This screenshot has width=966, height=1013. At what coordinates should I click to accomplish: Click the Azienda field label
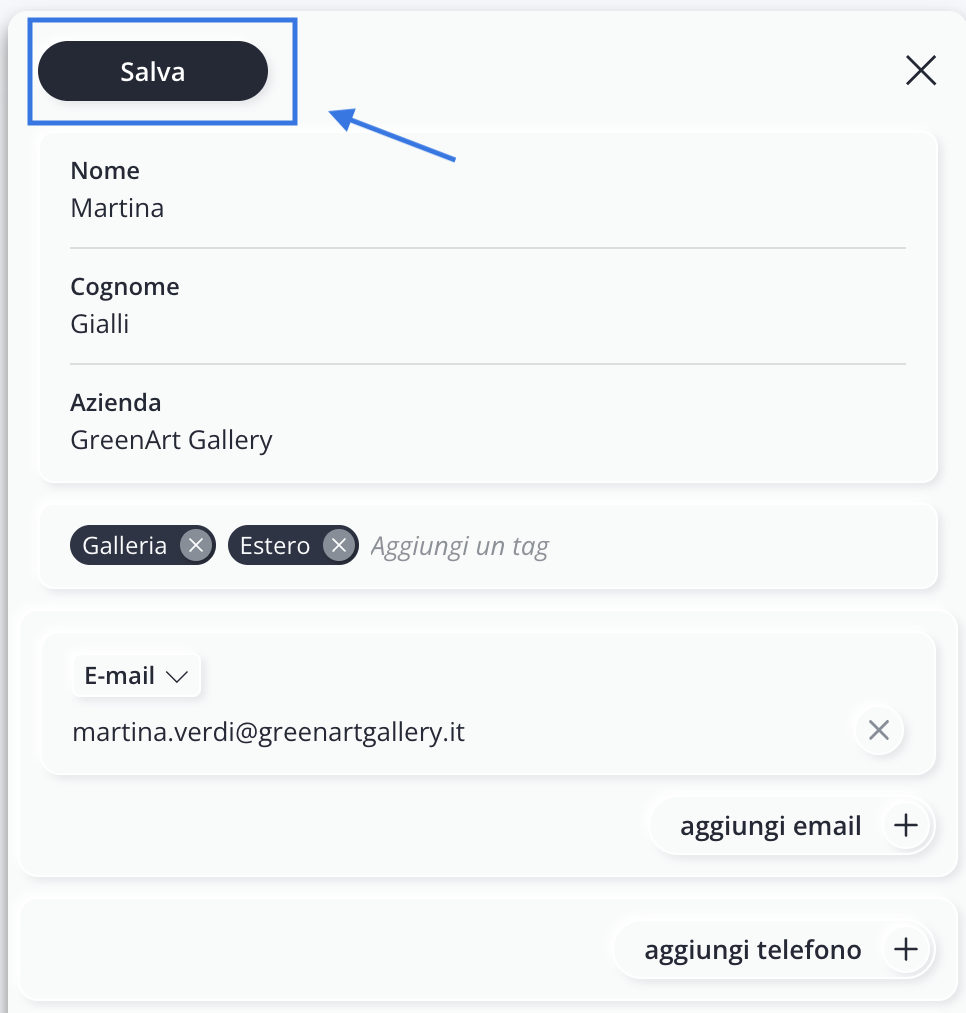tap(116, 402)
